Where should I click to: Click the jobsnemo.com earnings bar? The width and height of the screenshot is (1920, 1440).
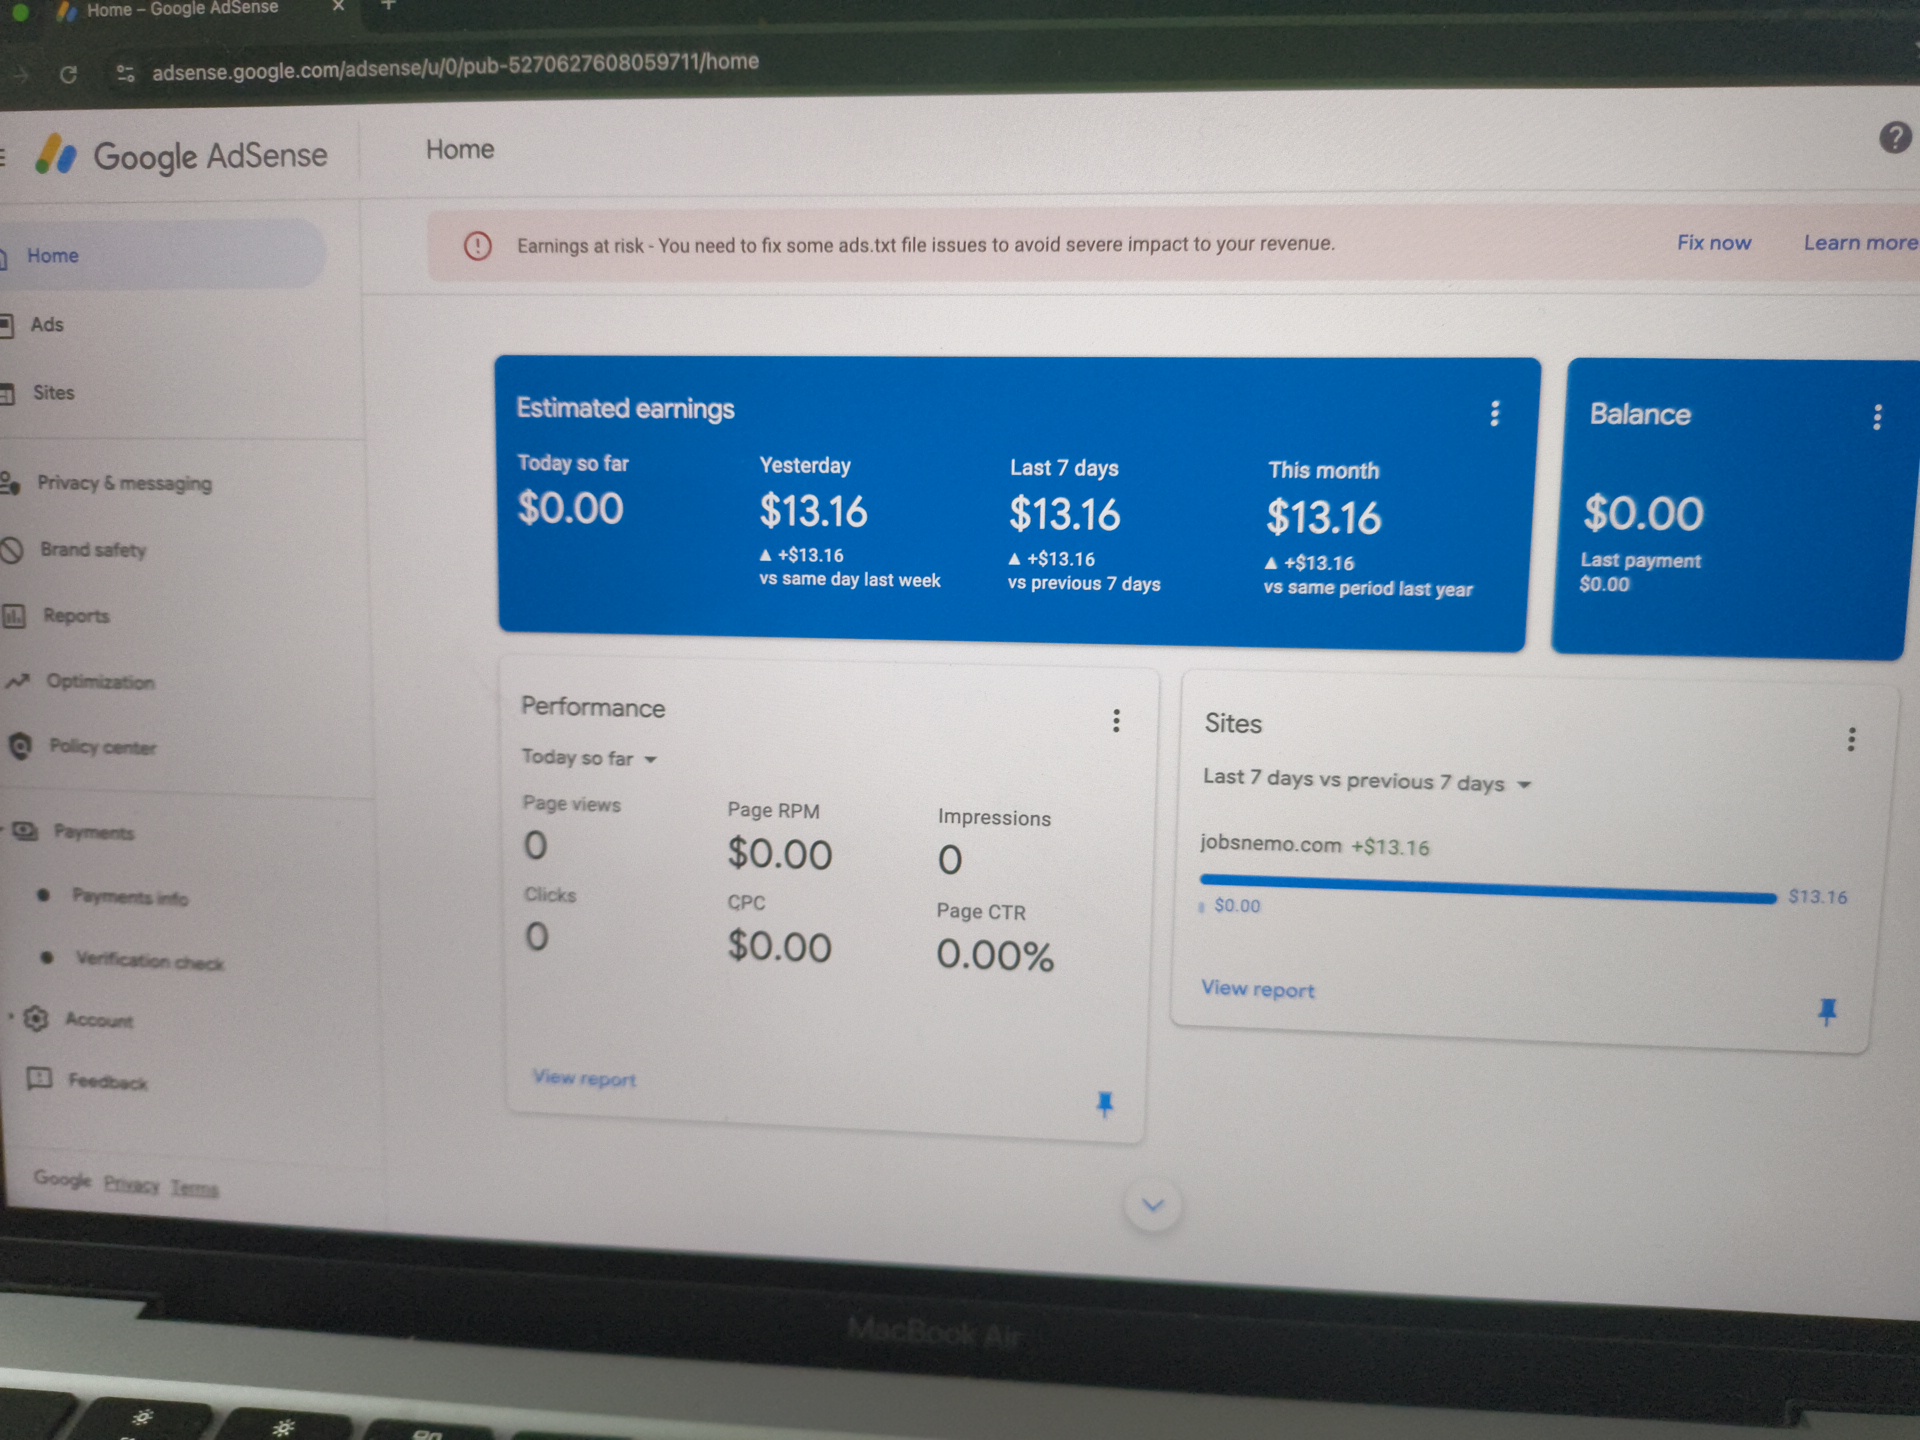(x=1488, y=889)
